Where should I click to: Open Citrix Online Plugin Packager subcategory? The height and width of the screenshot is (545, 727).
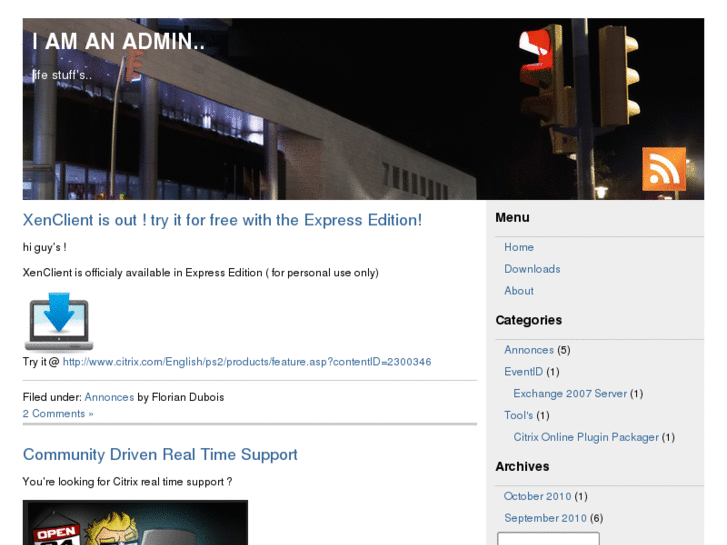[586, 437]
